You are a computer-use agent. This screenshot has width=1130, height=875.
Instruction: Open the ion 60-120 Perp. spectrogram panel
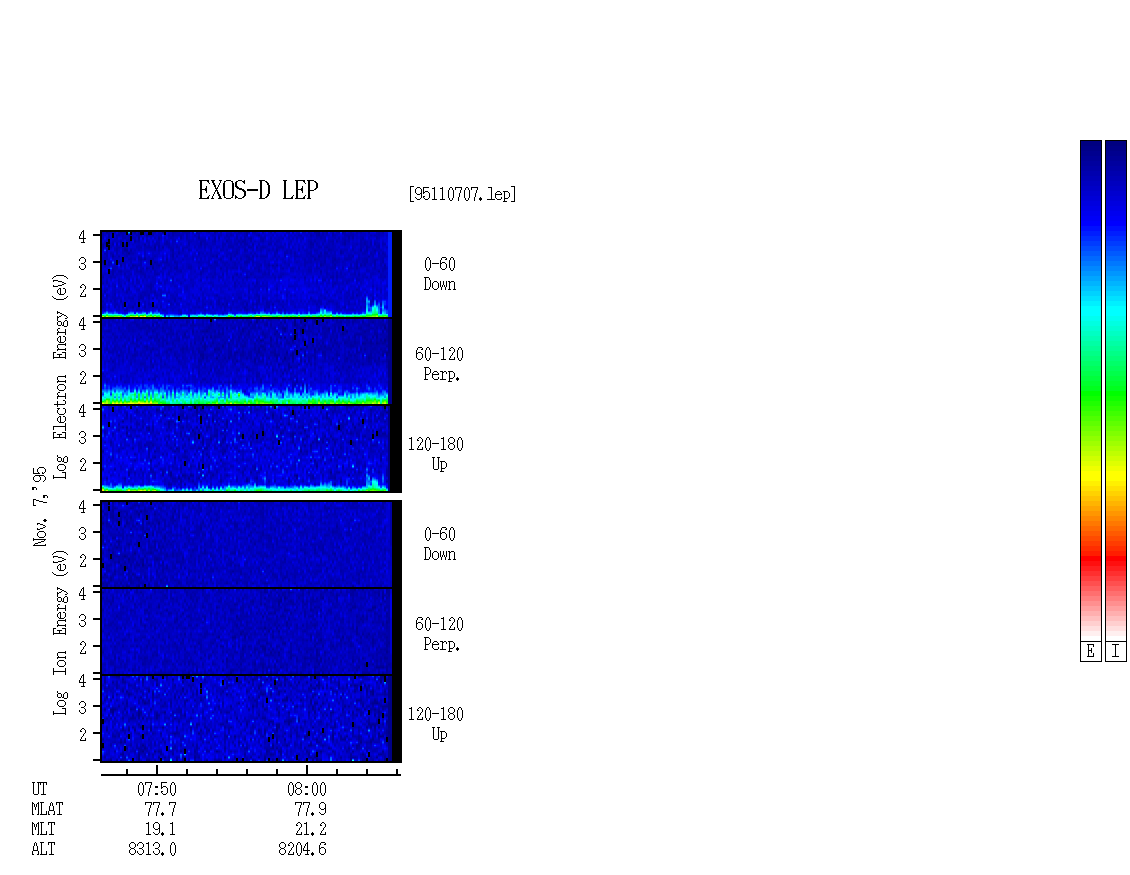[x=251, y=631]
